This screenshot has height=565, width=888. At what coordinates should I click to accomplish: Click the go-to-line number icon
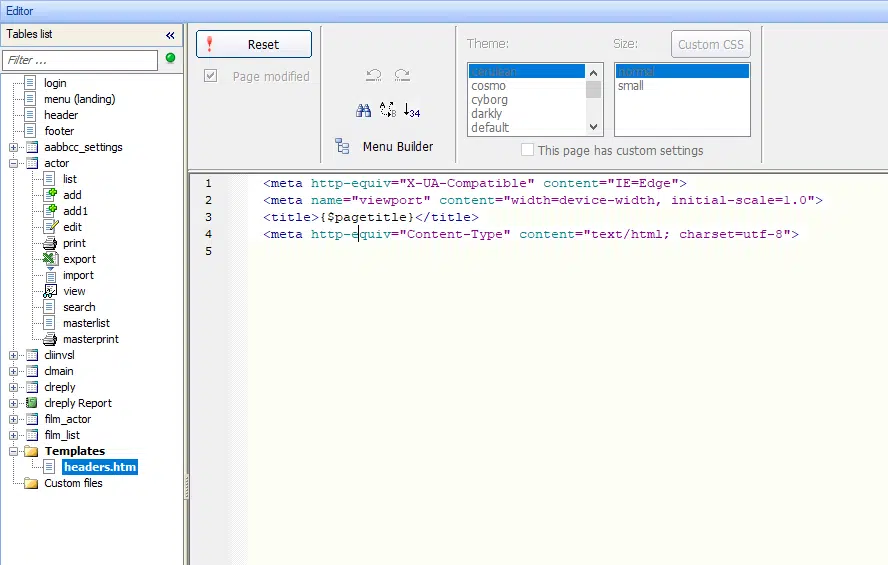pos(412,110)
